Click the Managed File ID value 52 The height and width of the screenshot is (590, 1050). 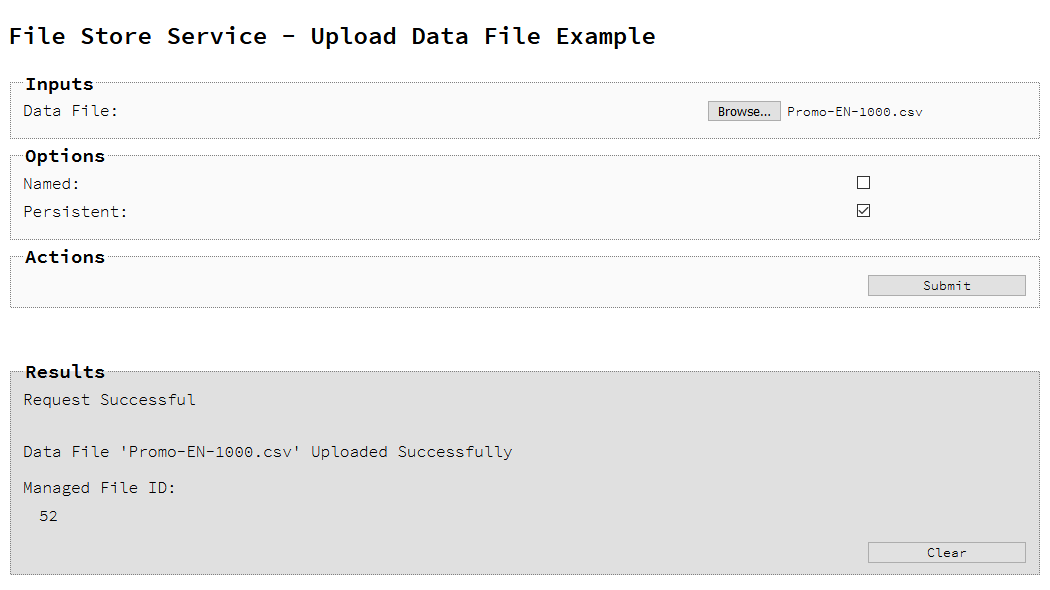point(48,516)
